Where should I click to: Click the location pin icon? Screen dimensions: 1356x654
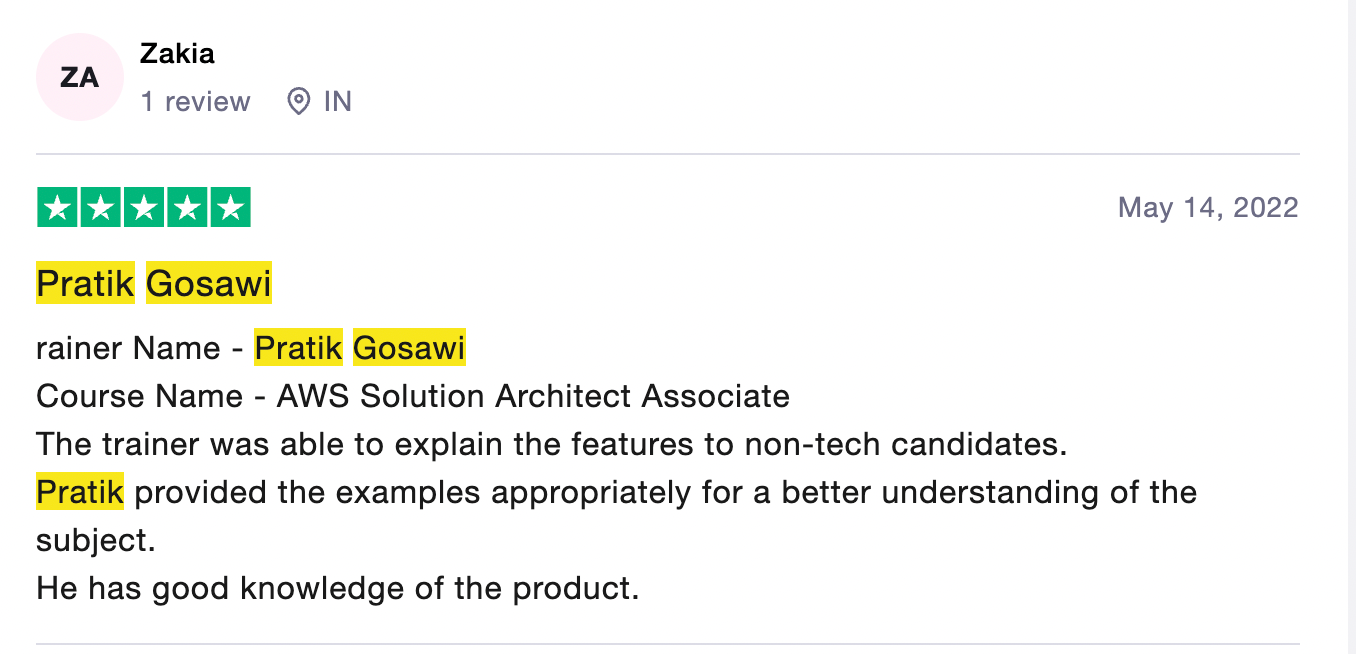click(298, 101)
